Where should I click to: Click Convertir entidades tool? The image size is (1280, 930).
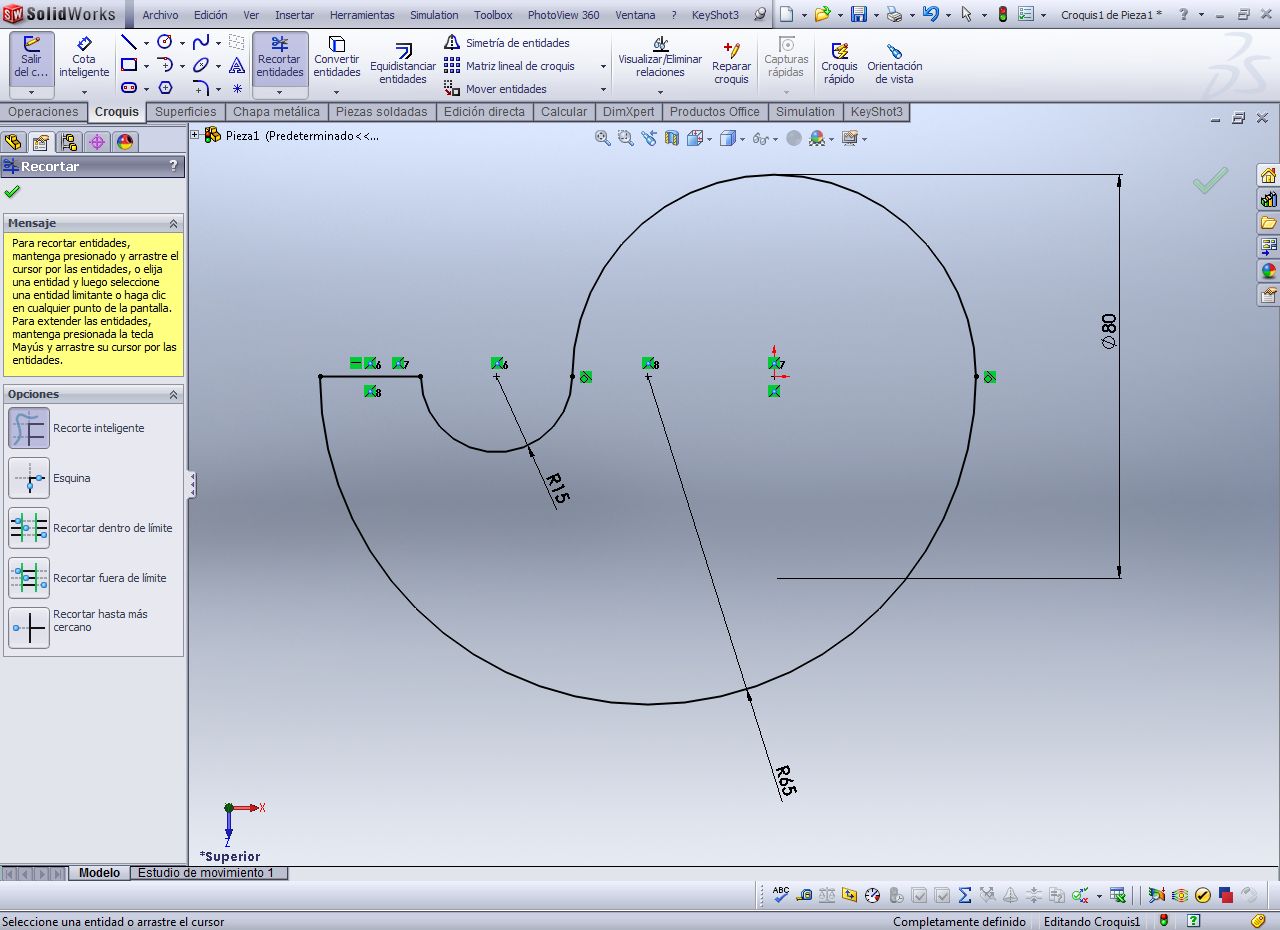point(337,57)
